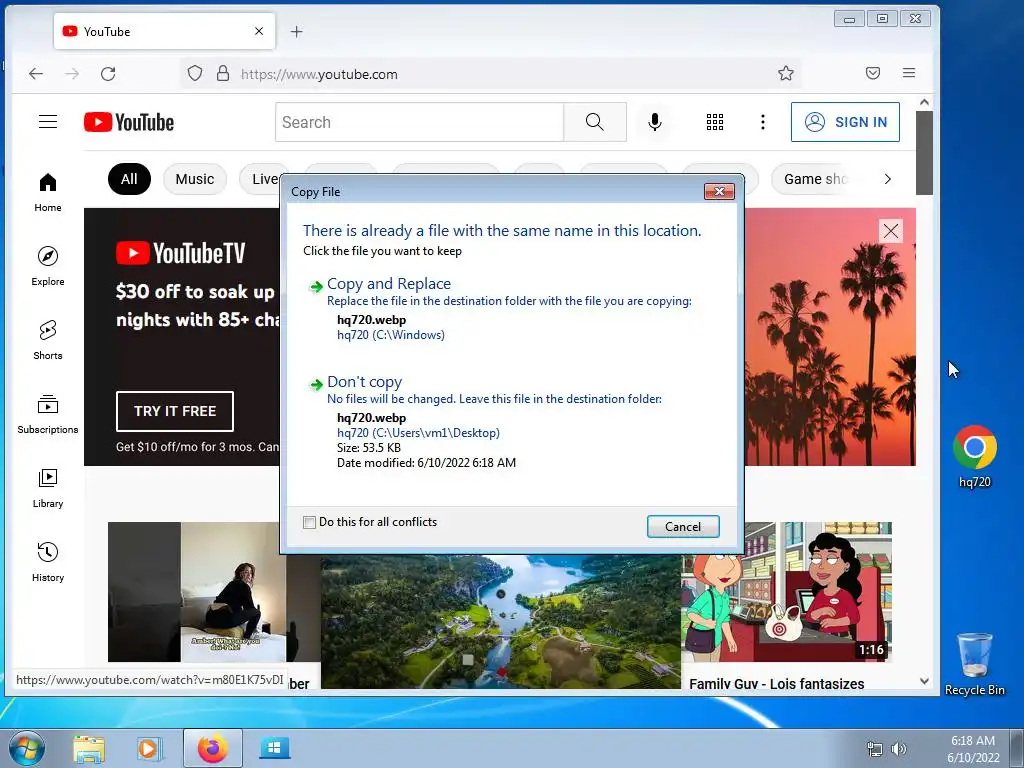Bookmark this page with the star icon
Image resolution: width=1024 pixels, height=768 pixels.
point(786,73)
